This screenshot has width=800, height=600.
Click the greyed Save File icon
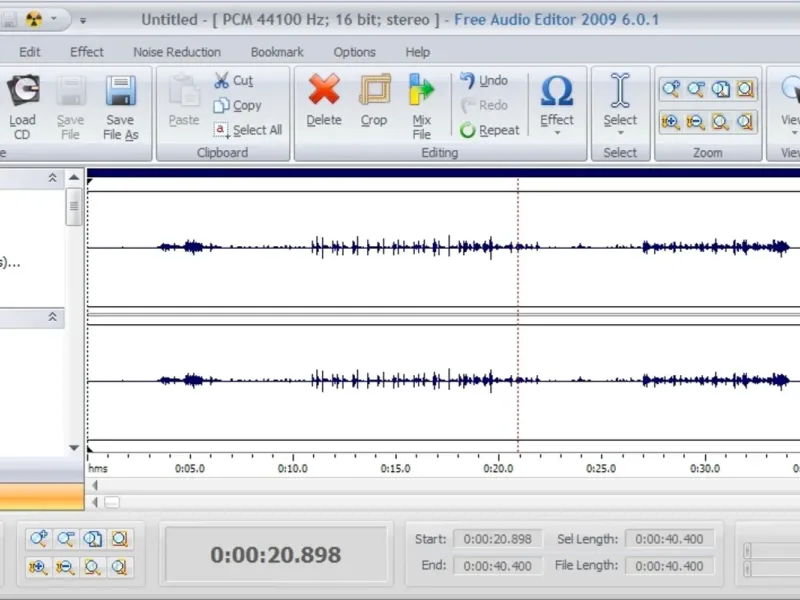point(71,90)
